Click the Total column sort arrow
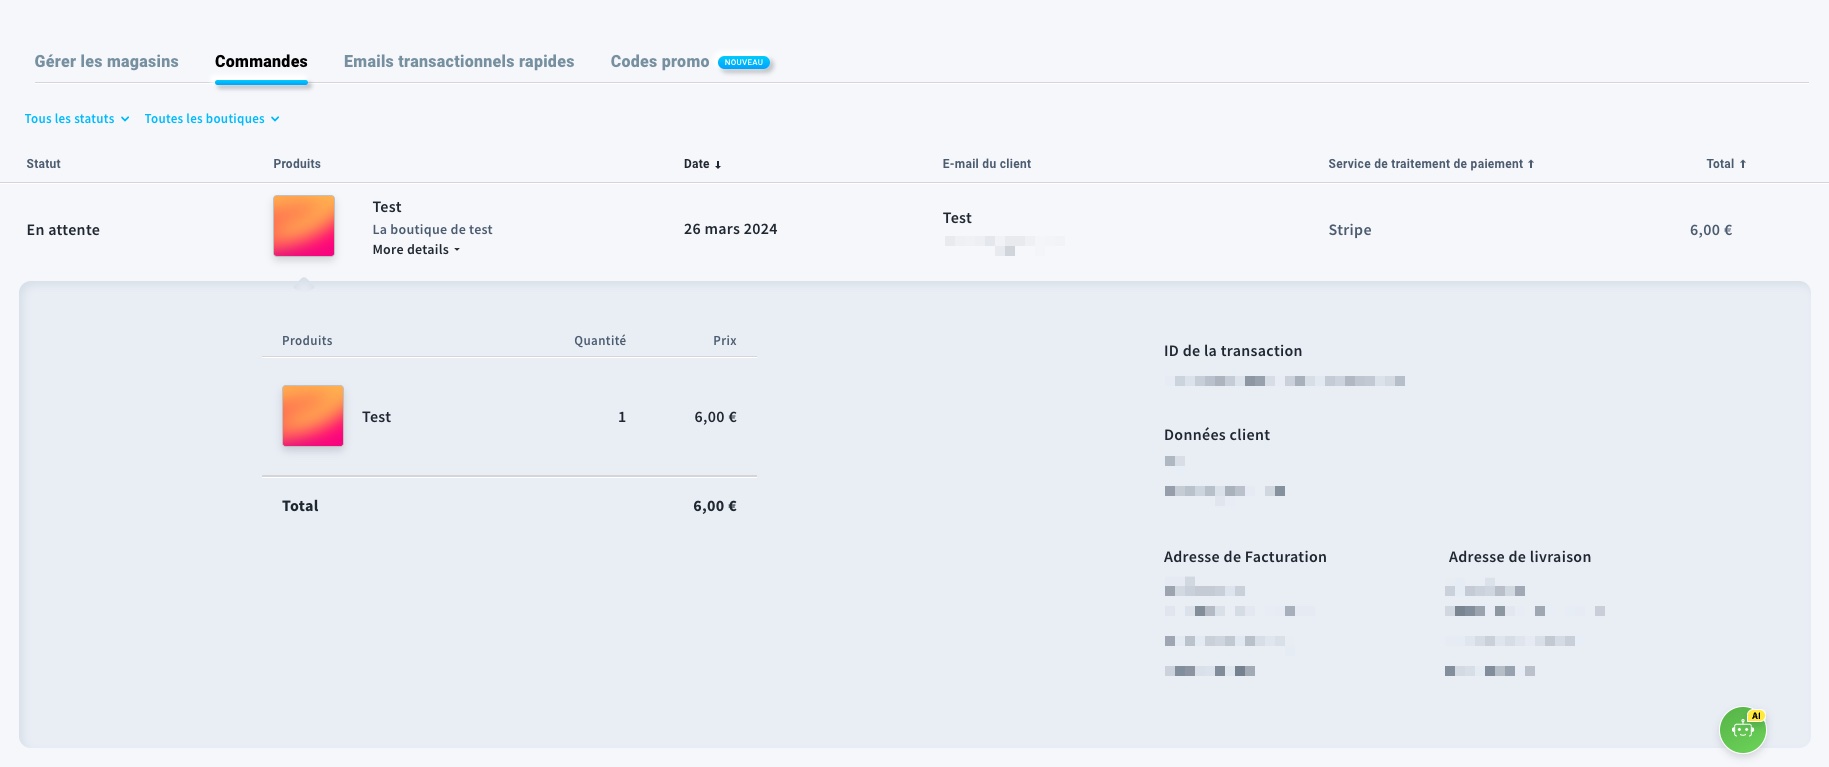This screenshot has height=767, width=1829. click(1743, 164)
